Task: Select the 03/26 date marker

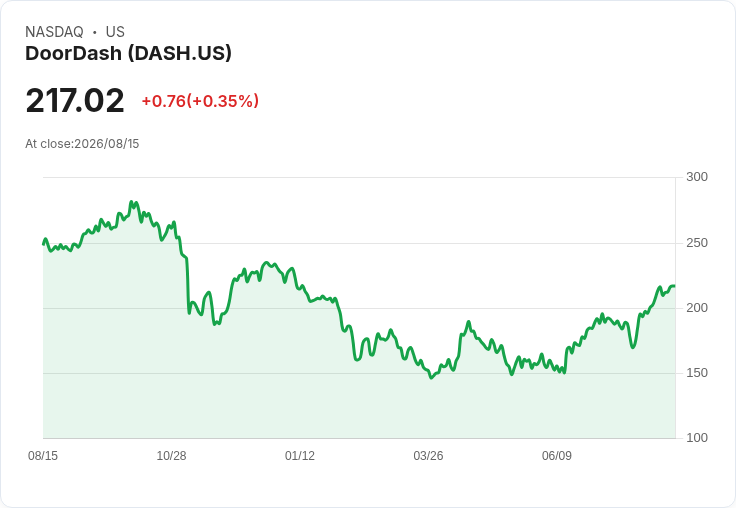Action: [428, 455]
